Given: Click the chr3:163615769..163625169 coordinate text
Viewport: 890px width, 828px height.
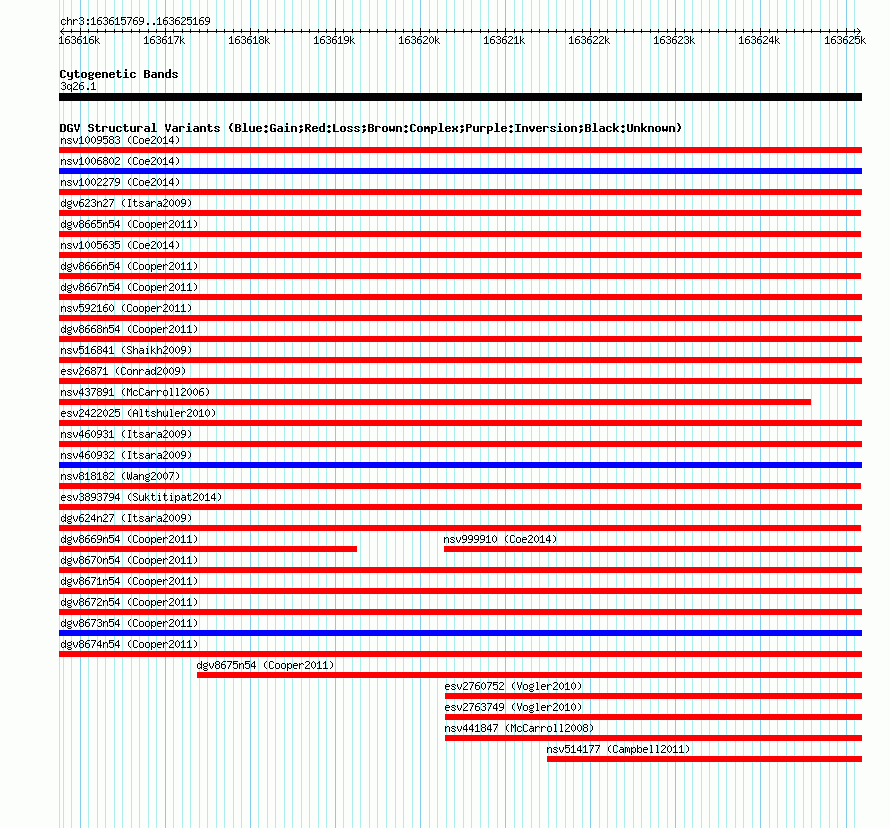Looking at the screenshot, I should pos(135,21).
